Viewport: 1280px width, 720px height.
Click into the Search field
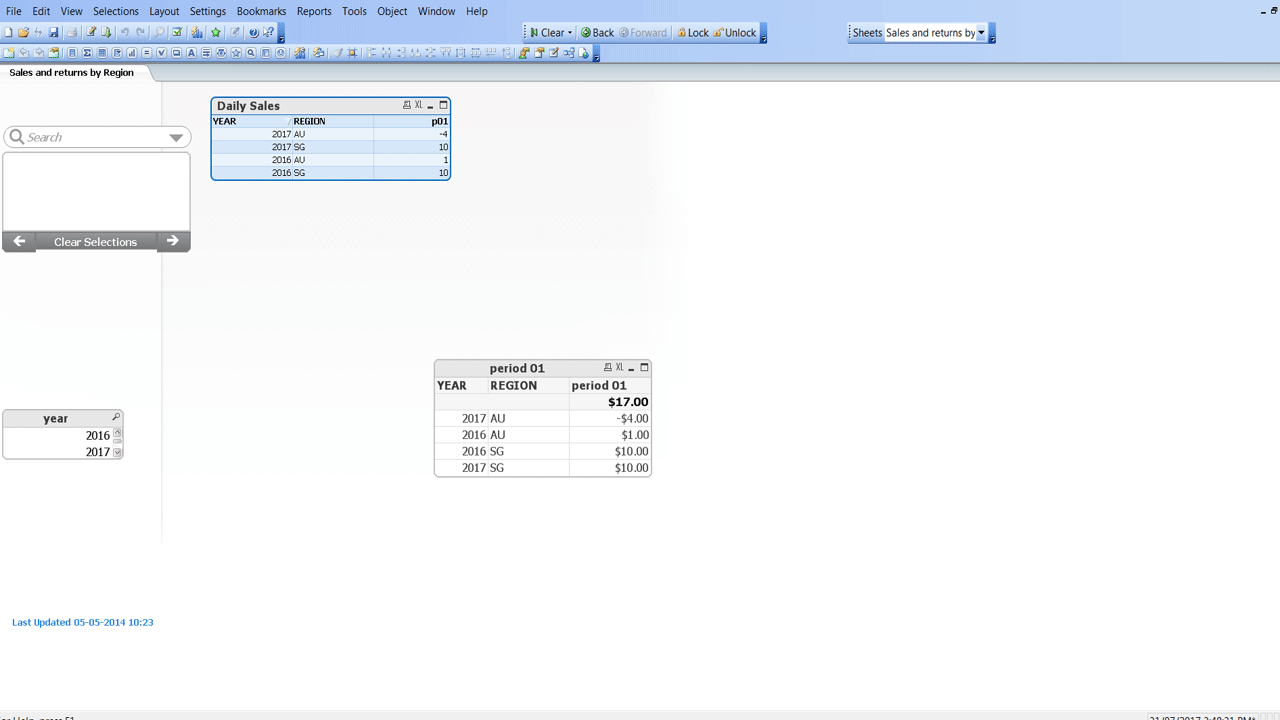98,137
